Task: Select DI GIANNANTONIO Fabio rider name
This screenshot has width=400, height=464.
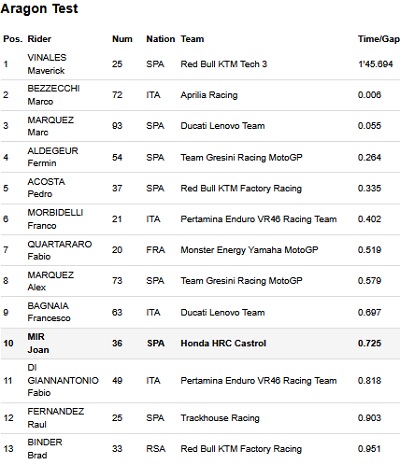Action: click(63, 380)
